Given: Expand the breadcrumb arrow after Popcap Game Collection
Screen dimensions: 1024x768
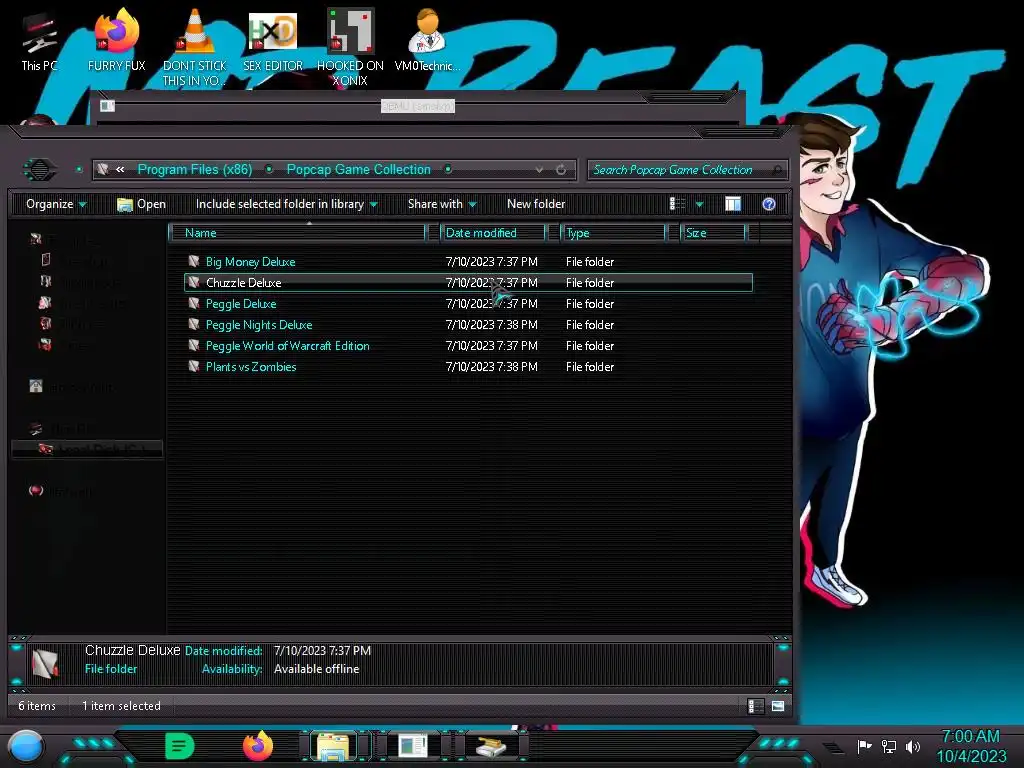Looking at the screenshot, I should click(448, 170).
